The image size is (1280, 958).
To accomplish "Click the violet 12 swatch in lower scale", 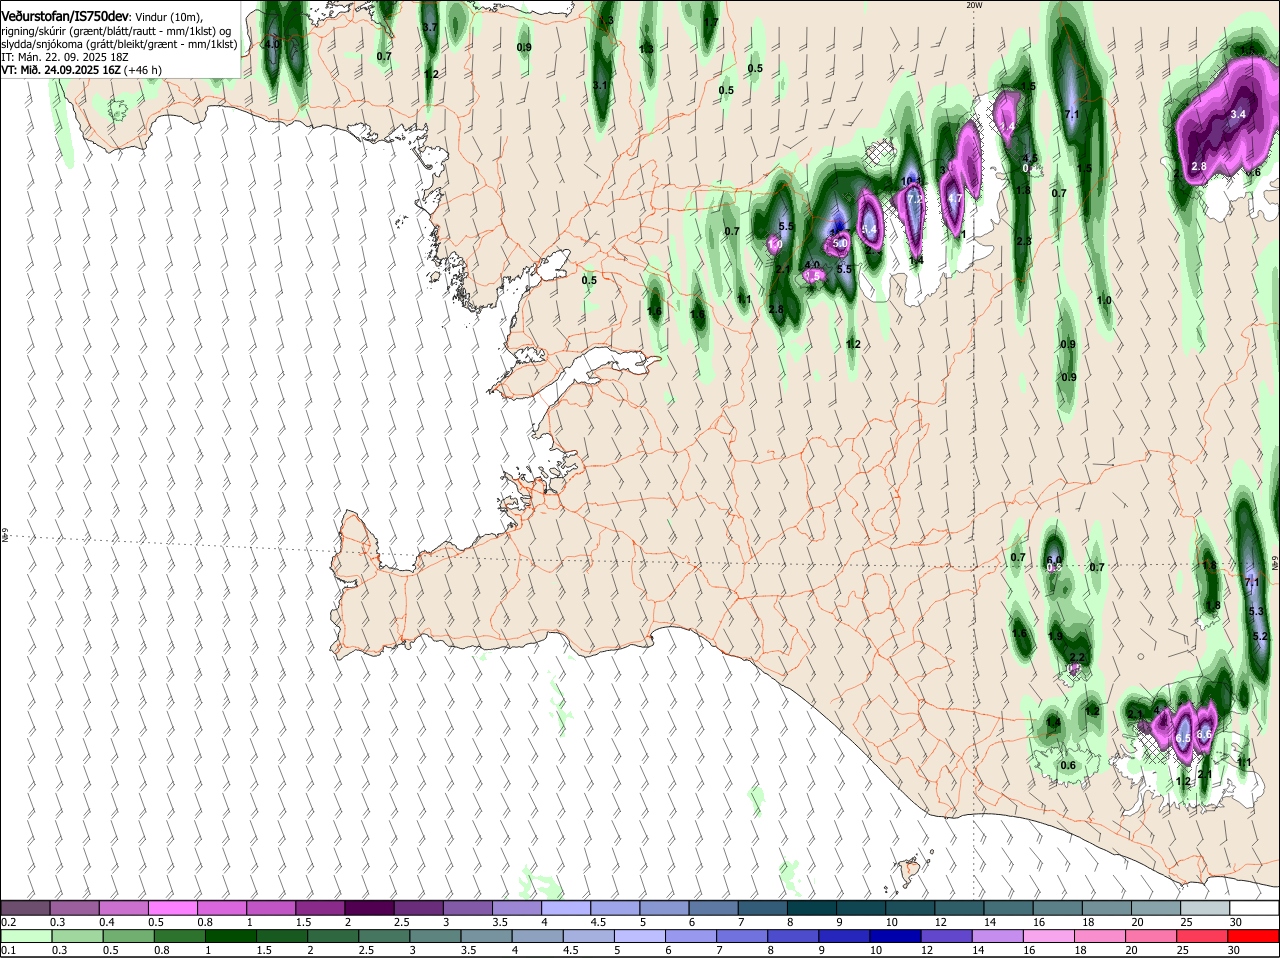I will (948, 936).
